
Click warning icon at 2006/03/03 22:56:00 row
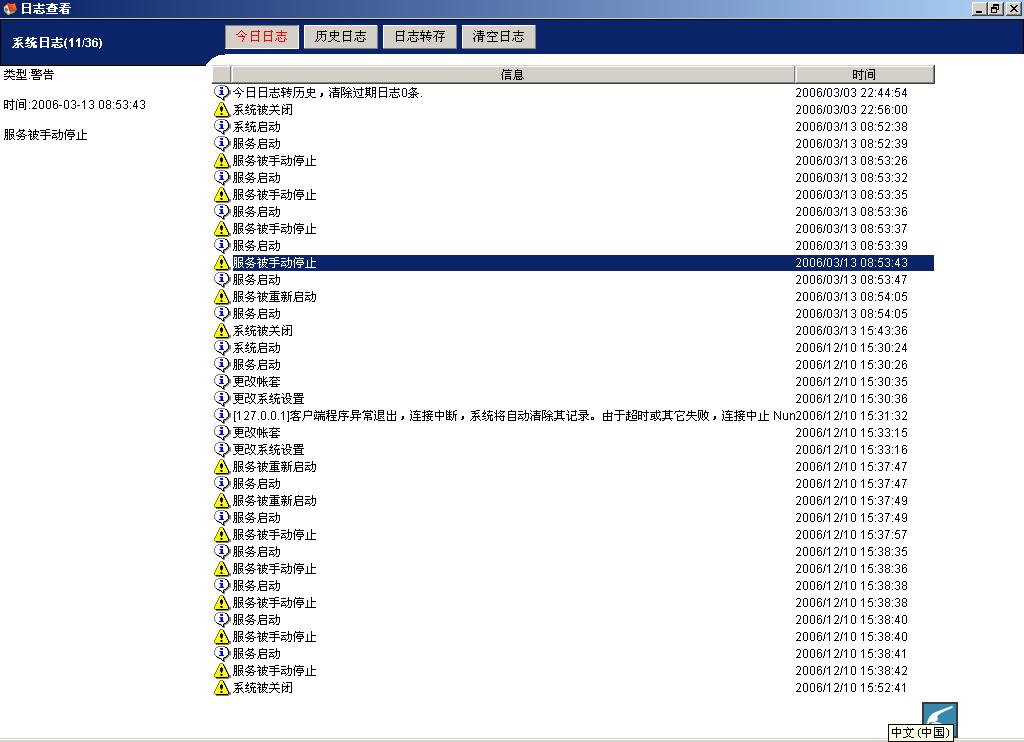click(x=222, y=109)
